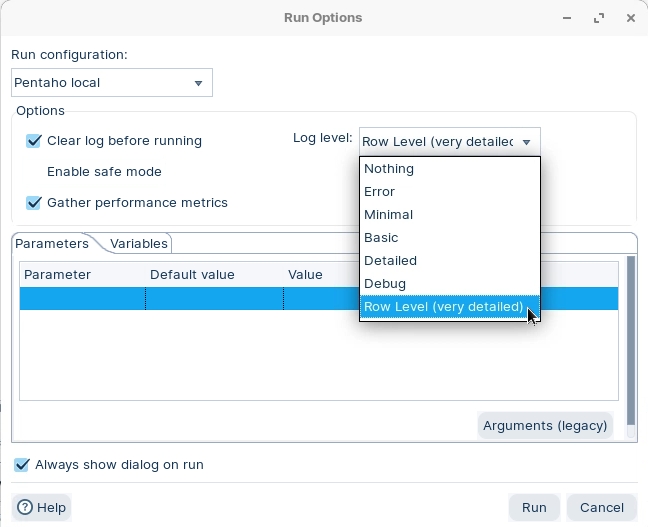Screen dimensions: 648x527
Task: Disable Always show dialog on run
Action: point(22,465)
